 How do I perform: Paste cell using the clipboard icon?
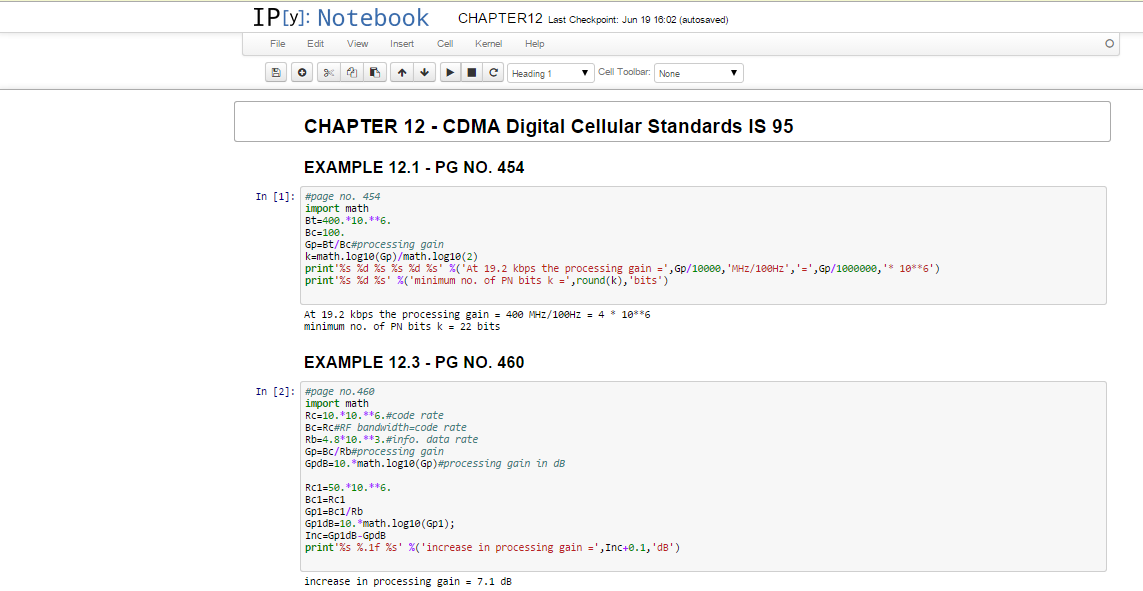[x=375, y=73]
